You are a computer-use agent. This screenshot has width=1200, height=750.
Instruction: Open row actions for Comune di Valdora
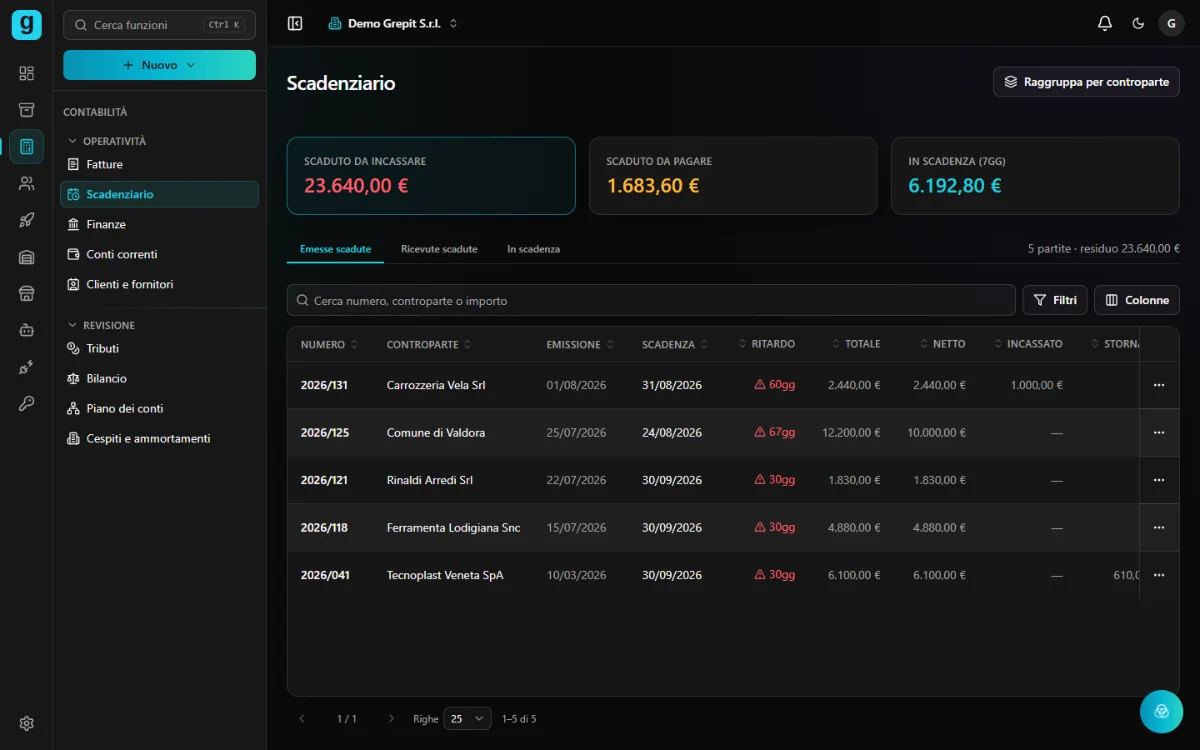(1159, 433)
